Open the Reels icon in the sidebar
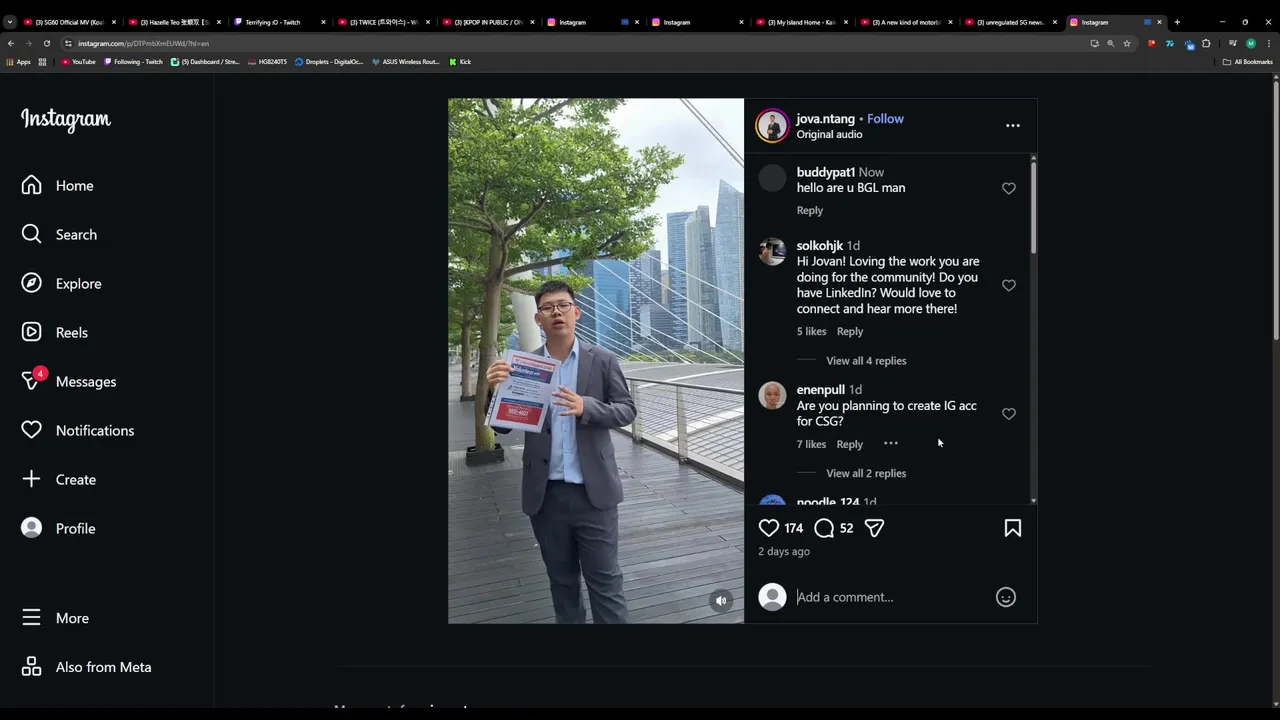The height and width of the screenshot is (720, 1280). (32, 332)
